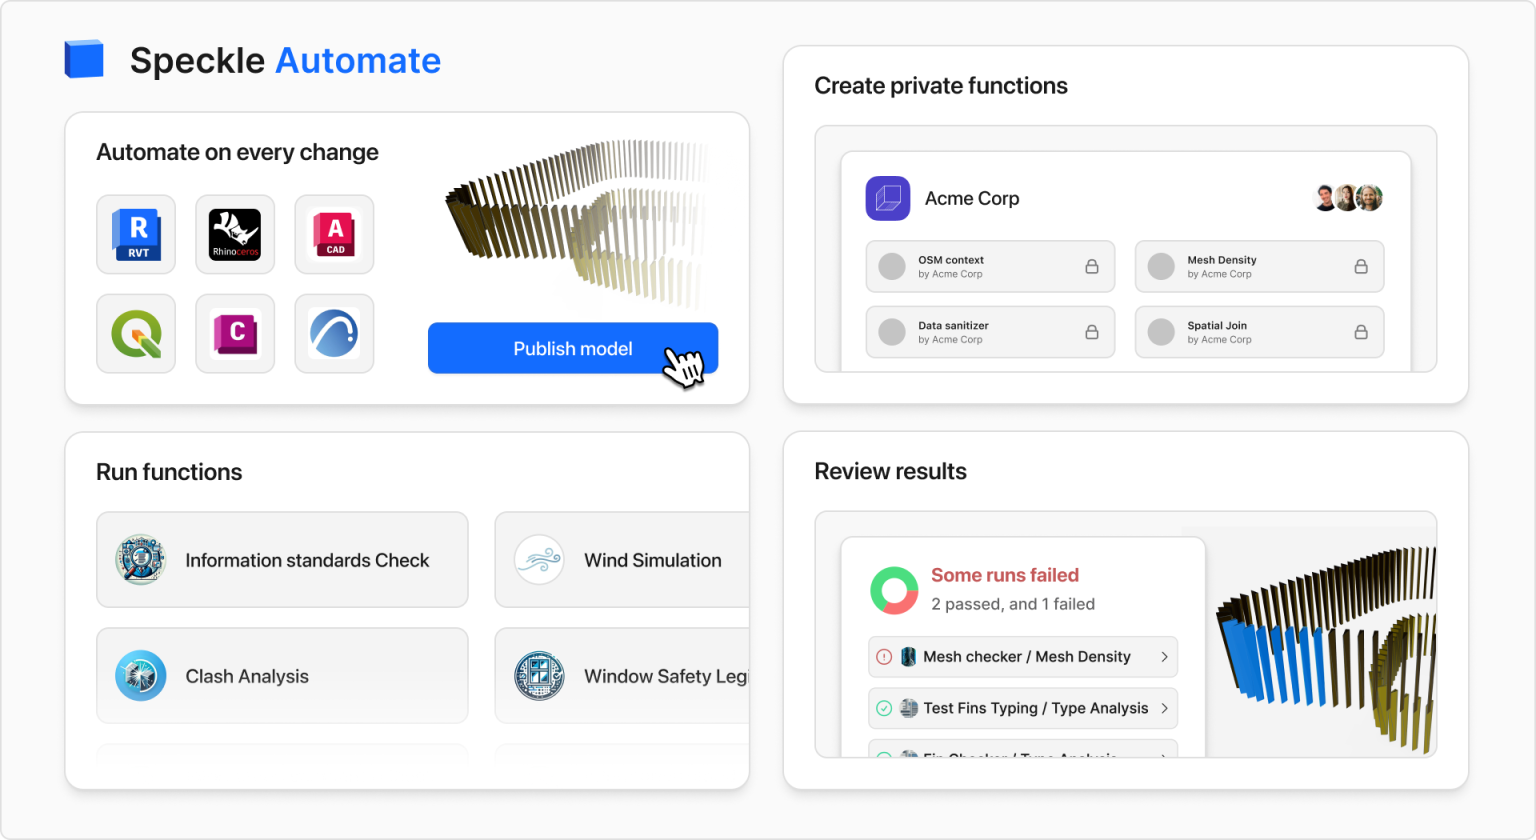
Task: Click the Revit RVT icon
Action: pyautogui.click(x=136, y=234)
